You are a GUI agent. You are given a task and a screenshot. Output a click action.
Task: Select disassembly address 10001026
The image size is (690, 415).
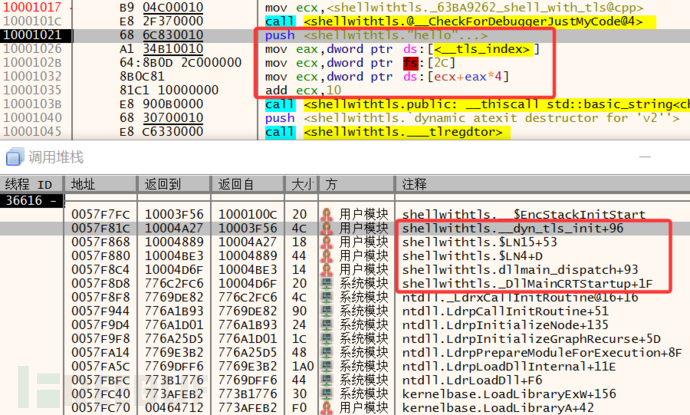tap(33, 48)
